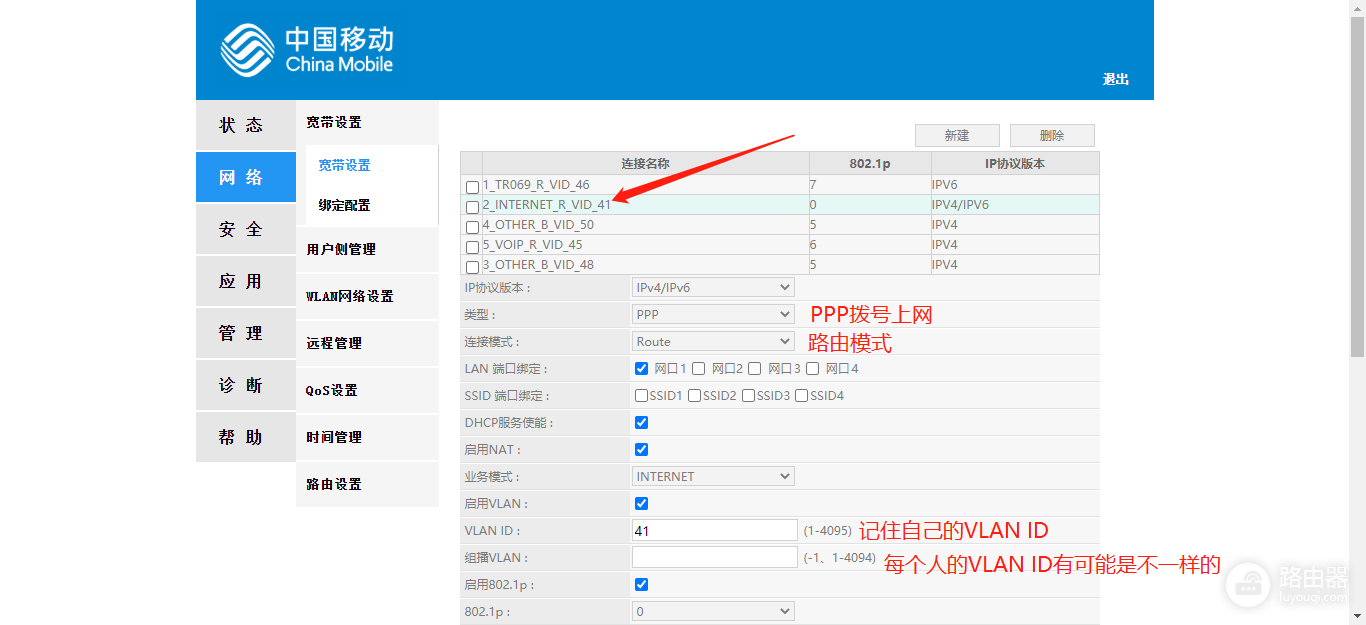1366x625 pixels.
Task: Expand the IP协议版本 IPv4/IPv6 dropdown
Action: [x=714, y=287]
